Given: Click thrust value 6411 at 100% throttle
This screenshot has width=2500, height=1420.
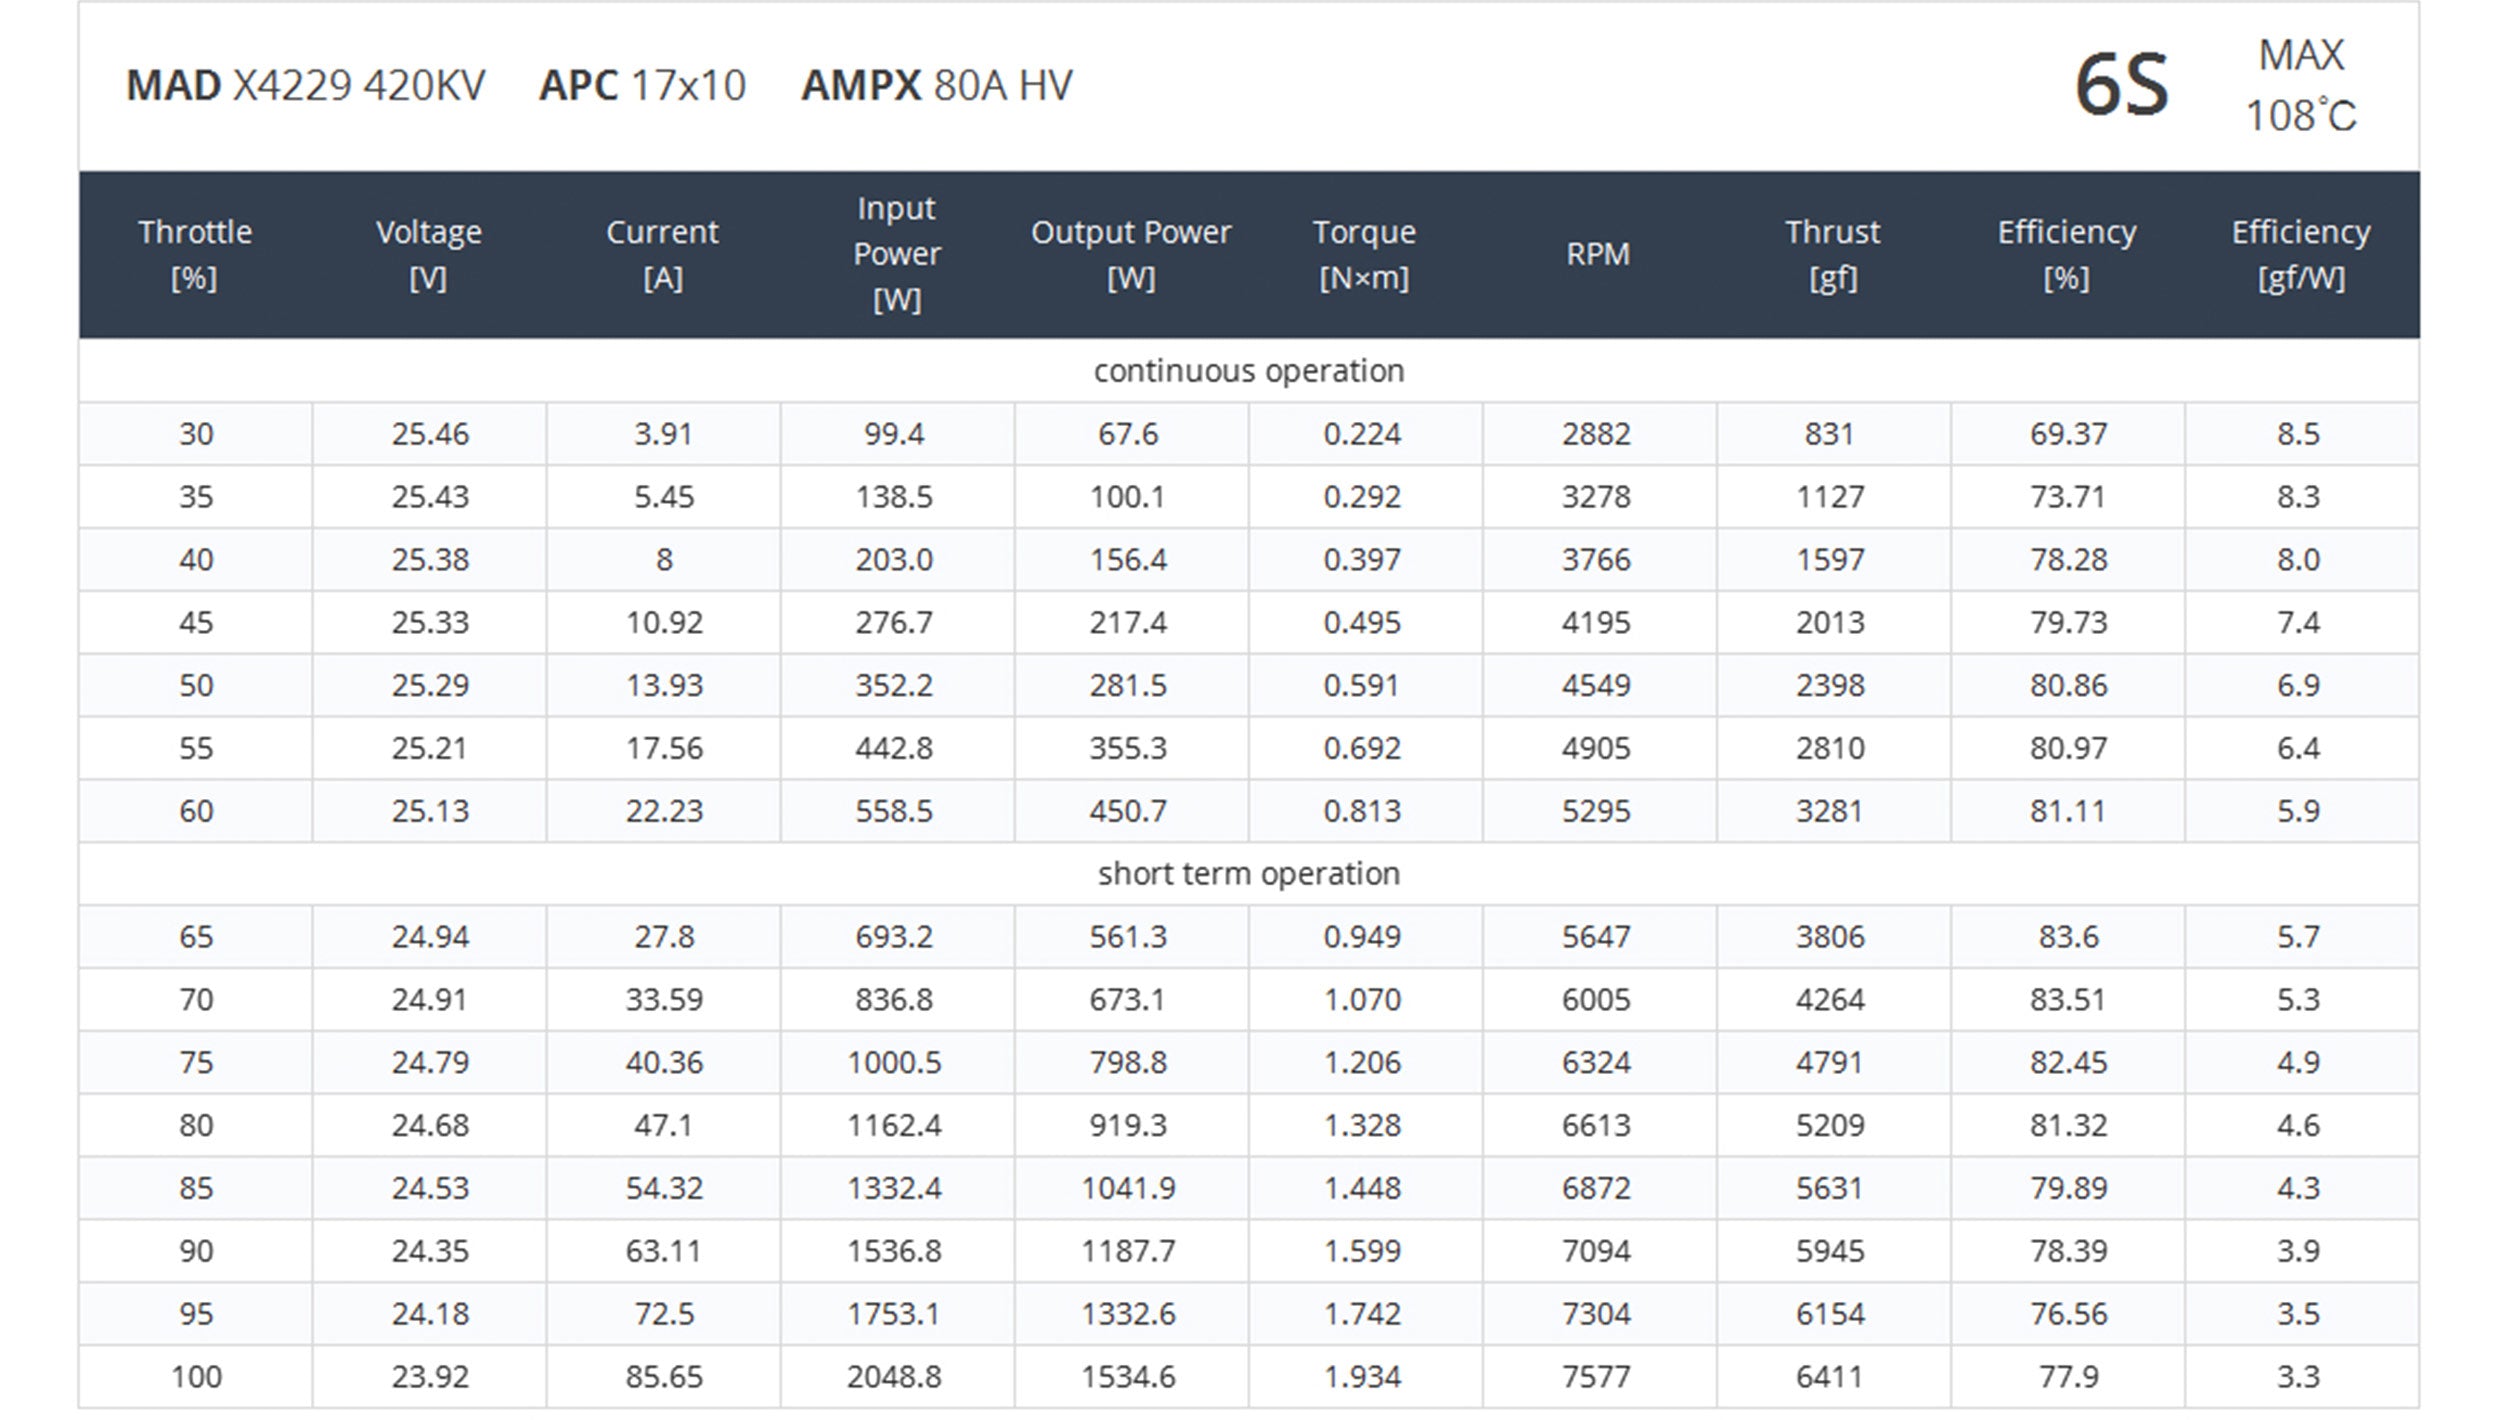Looking at the screenshot, I should click(x=1830, y=1377).
